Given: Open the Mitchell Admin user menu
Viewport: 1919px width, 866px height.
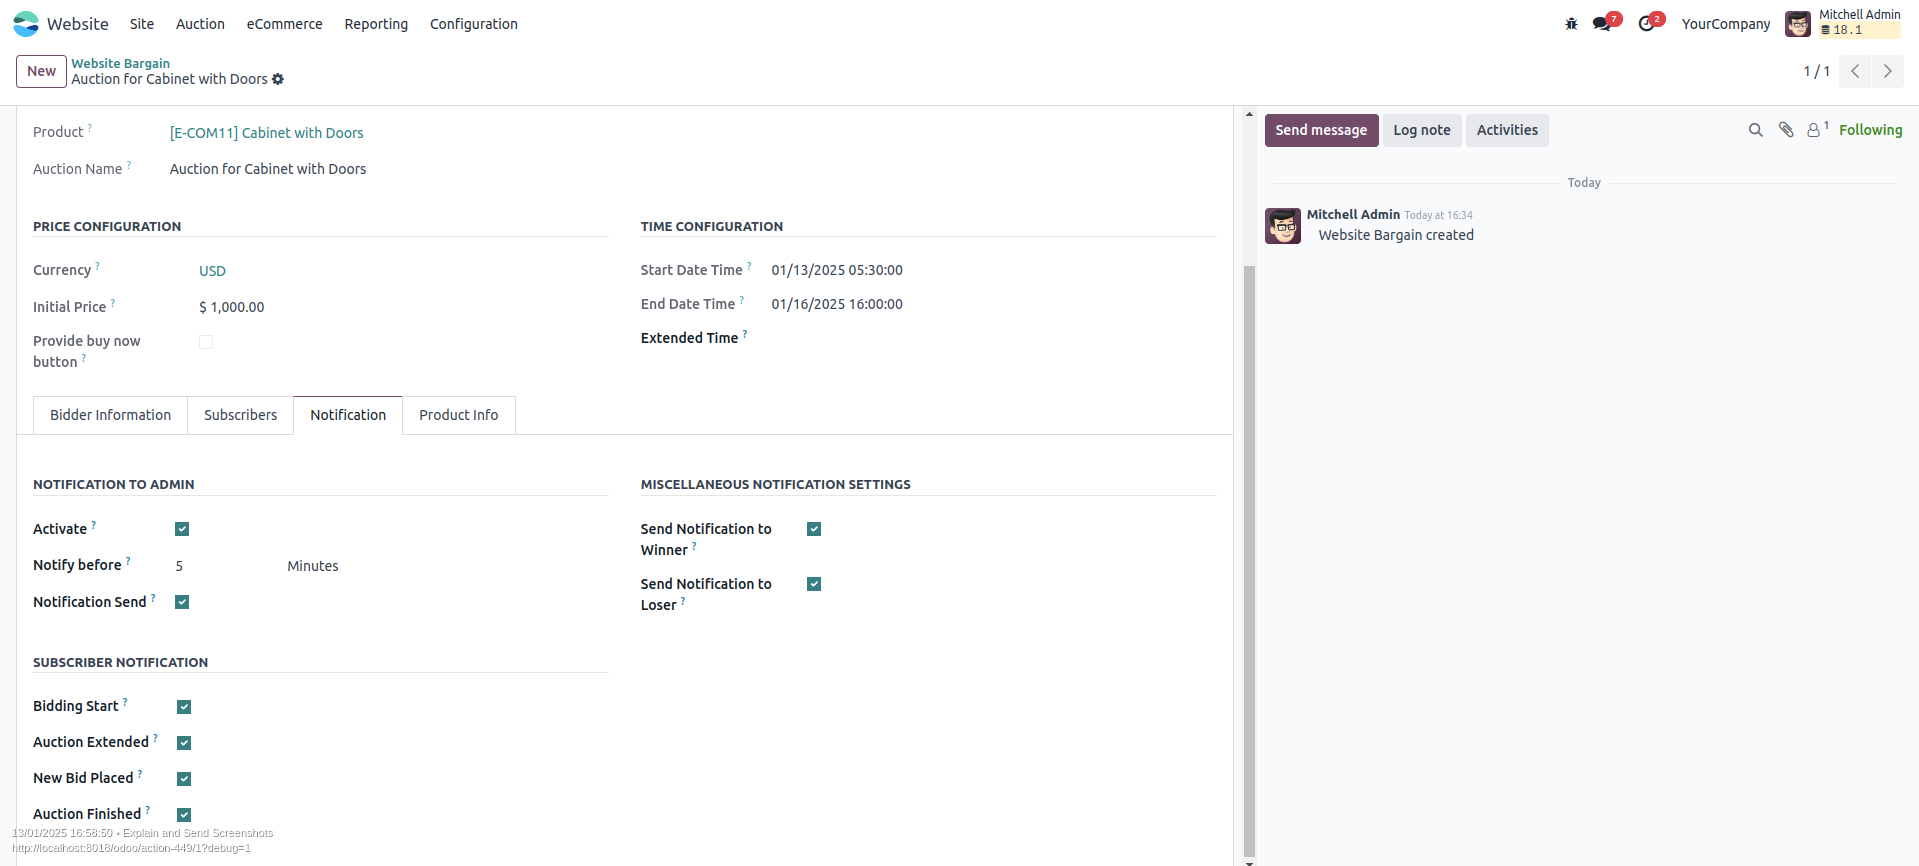Looking at the screenshot, I should 1843,24.
